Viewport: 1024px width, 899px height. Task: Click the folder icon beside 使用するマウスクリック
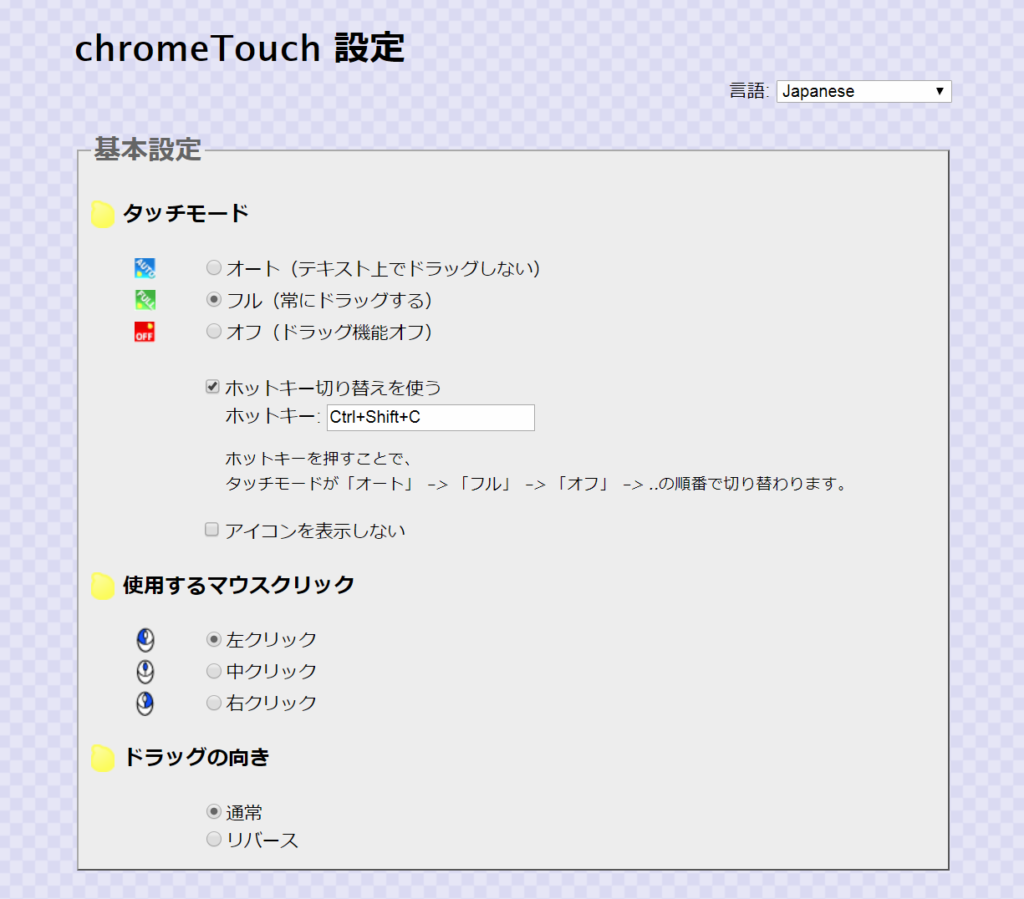click(101, 584)
